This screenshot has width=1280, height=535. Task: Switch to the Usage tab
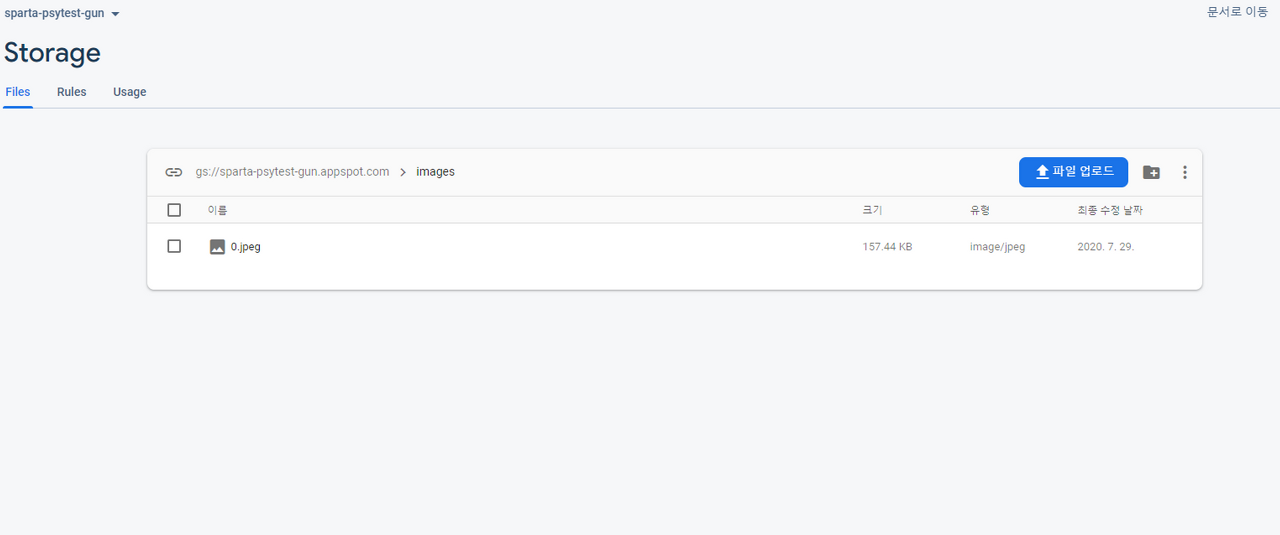click(130, 92)
